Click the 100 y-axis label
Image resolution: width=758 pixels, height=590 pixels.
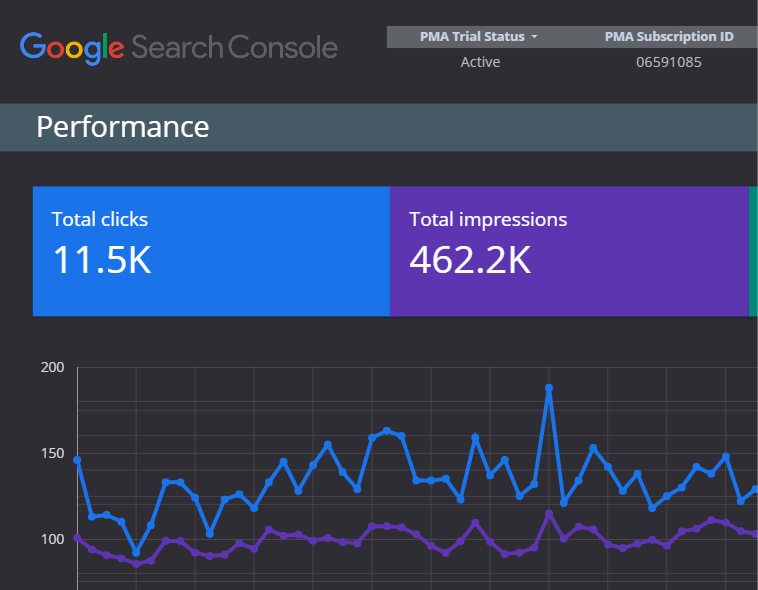(52, 539)
